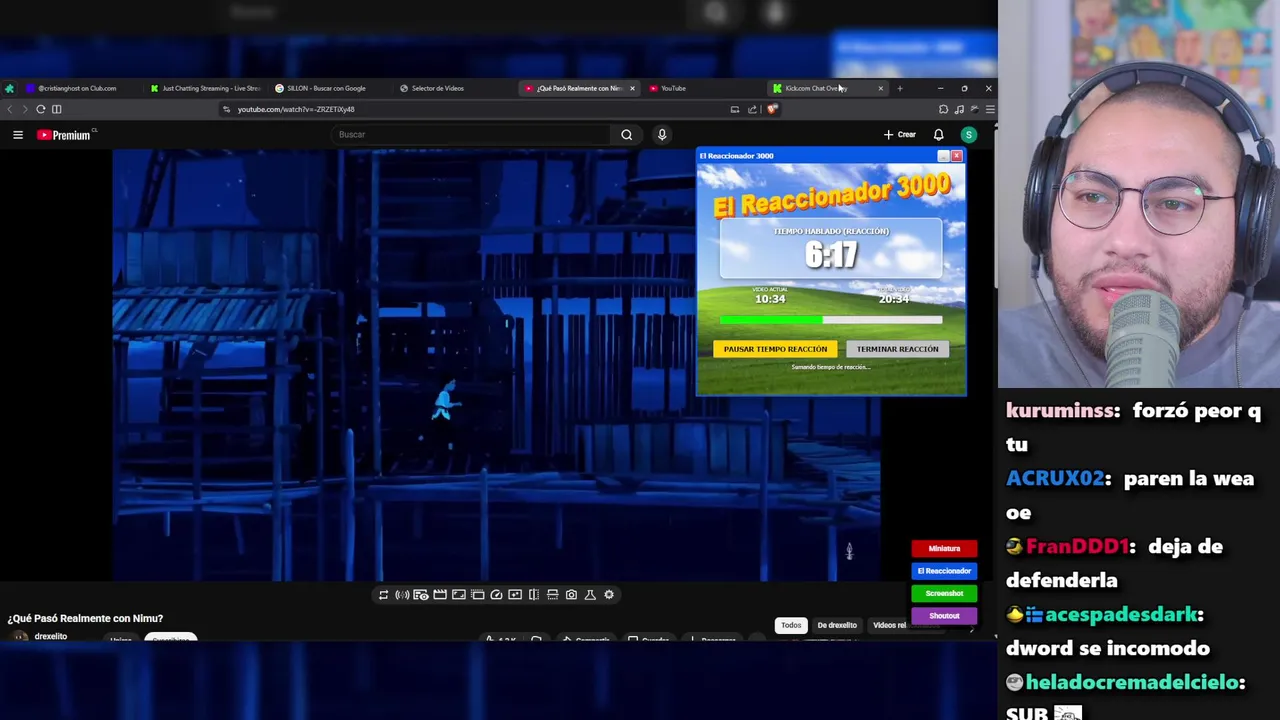The width and height of the screenshot is (1280, 720).
Task: Open enhancer settings gear icon below video
Action: coord(609,595)
